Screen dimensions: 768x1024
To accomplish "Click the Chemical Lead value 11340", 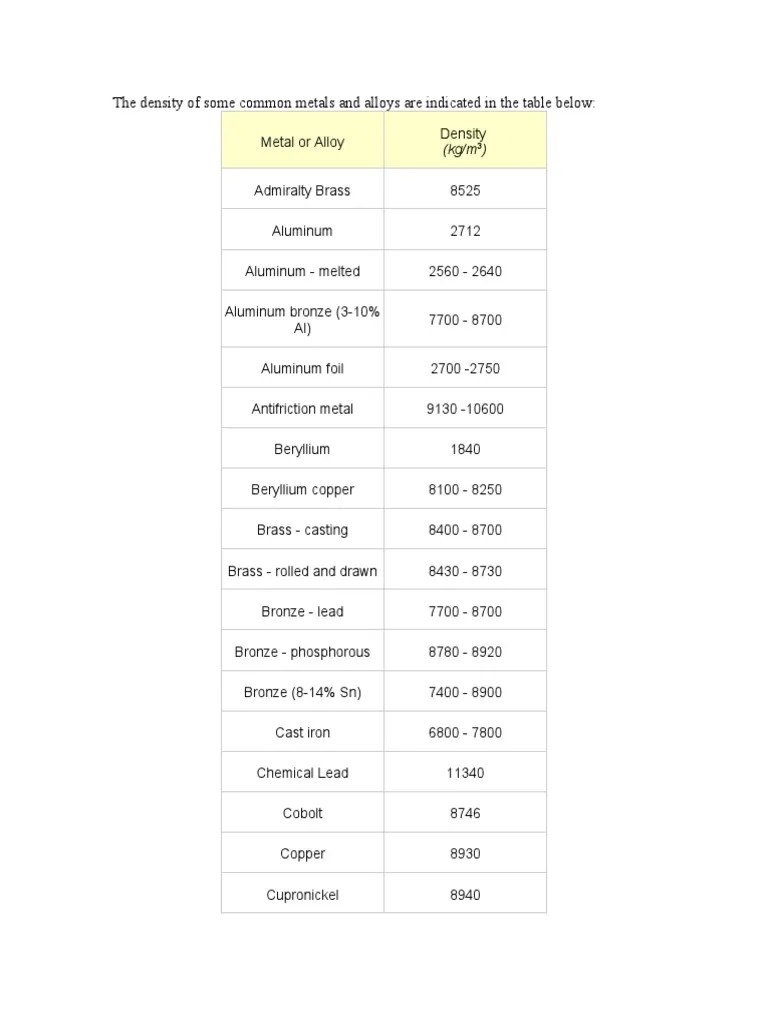I will click(465, 773).
